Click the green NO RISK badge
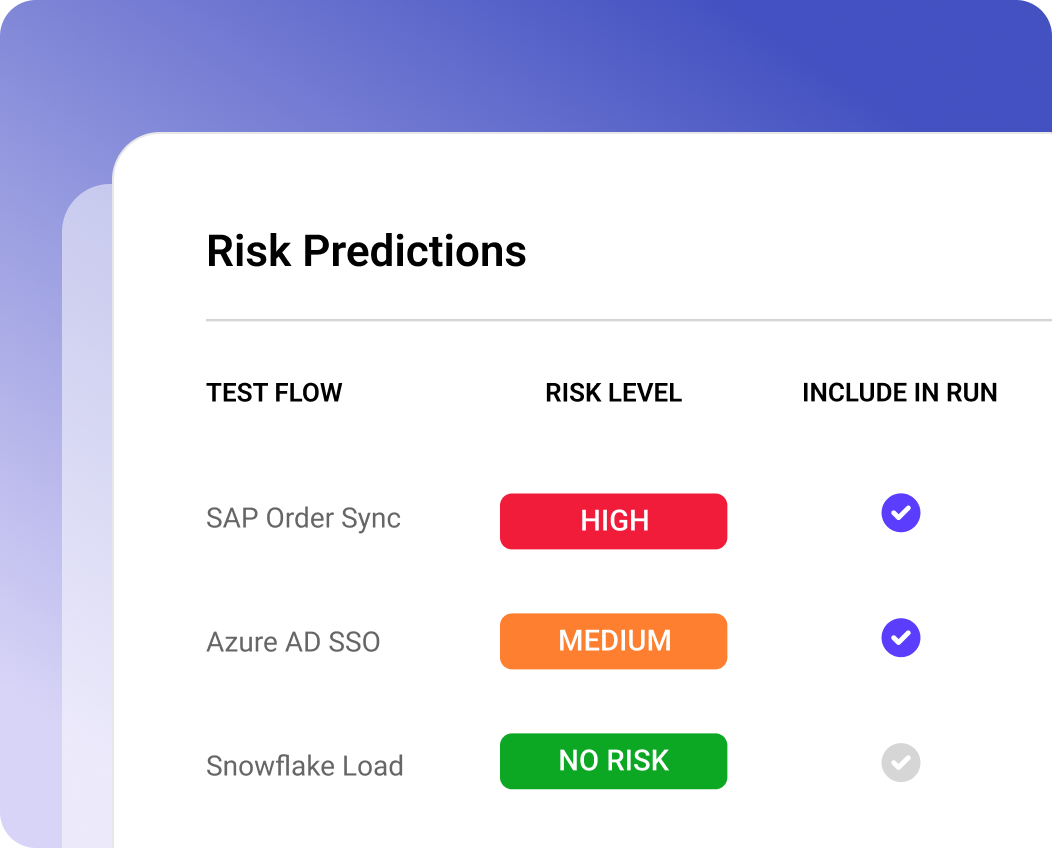 click(613, 761)
